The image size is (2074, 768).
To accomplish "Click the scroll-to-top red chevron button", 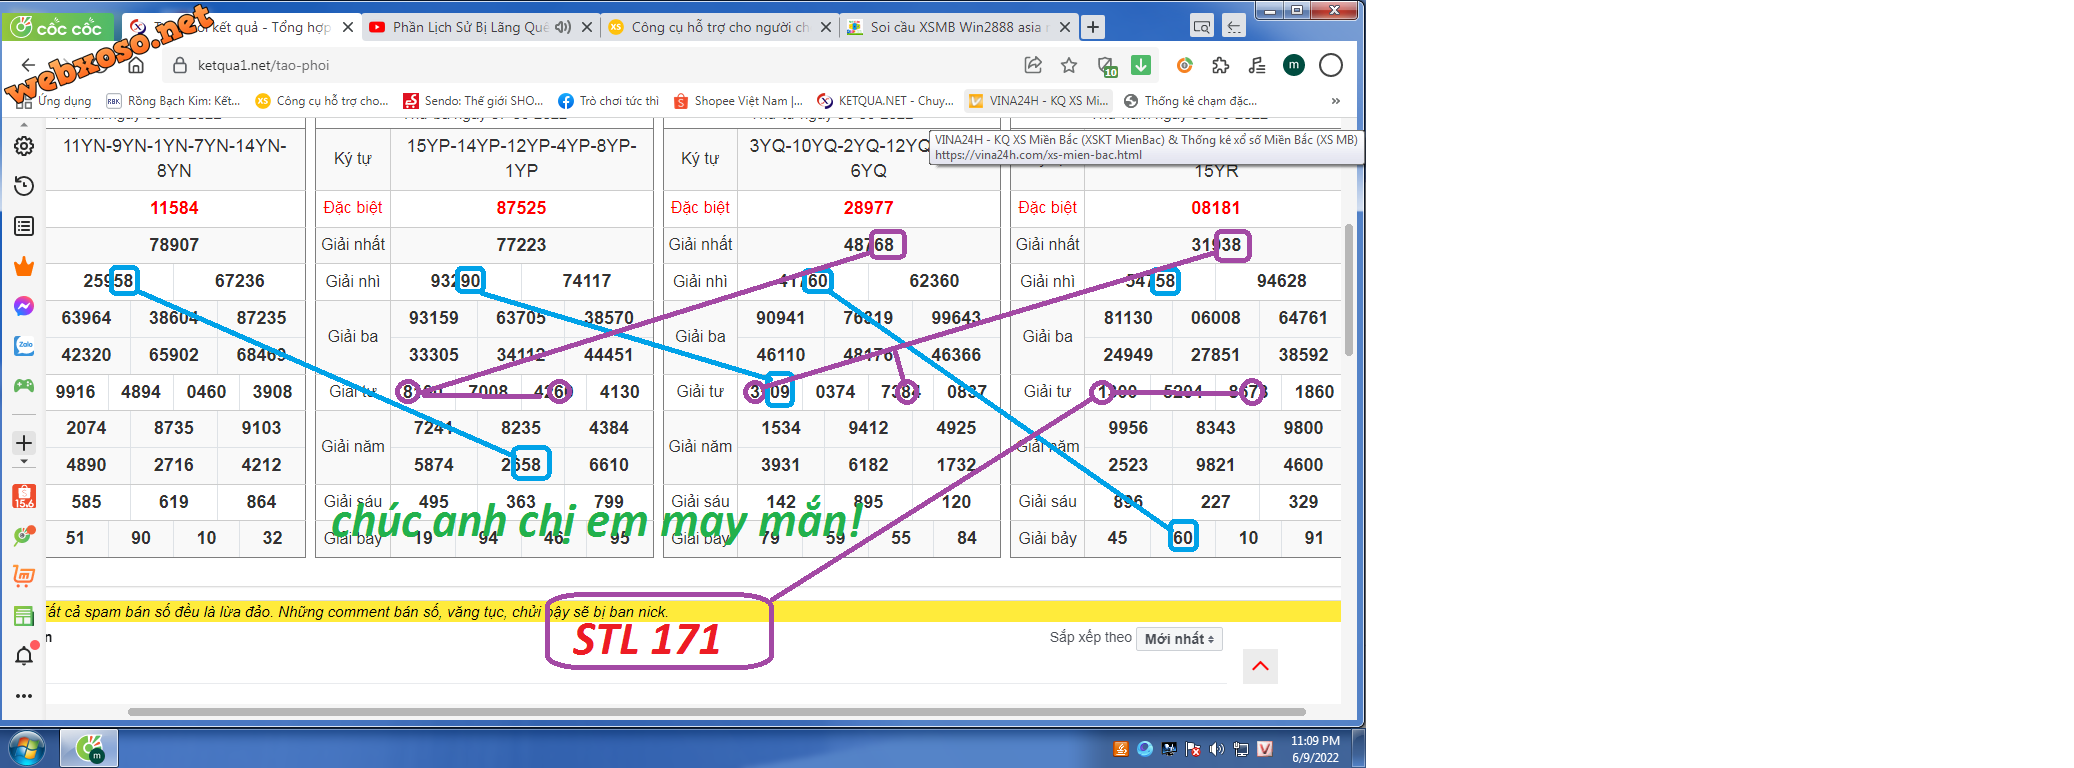I will coord(1260,666).
